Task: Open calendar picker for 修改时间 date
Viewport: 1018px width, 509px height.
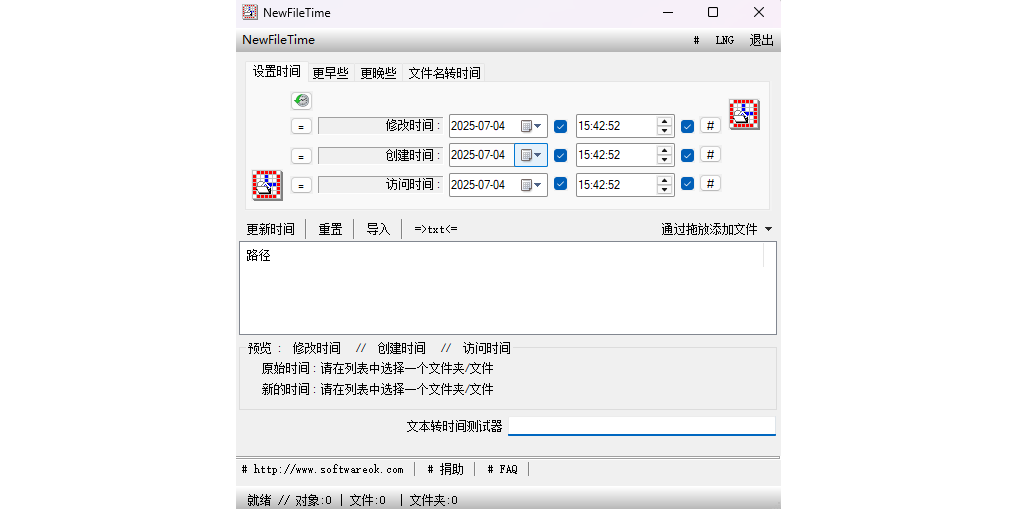Action: 531,126
